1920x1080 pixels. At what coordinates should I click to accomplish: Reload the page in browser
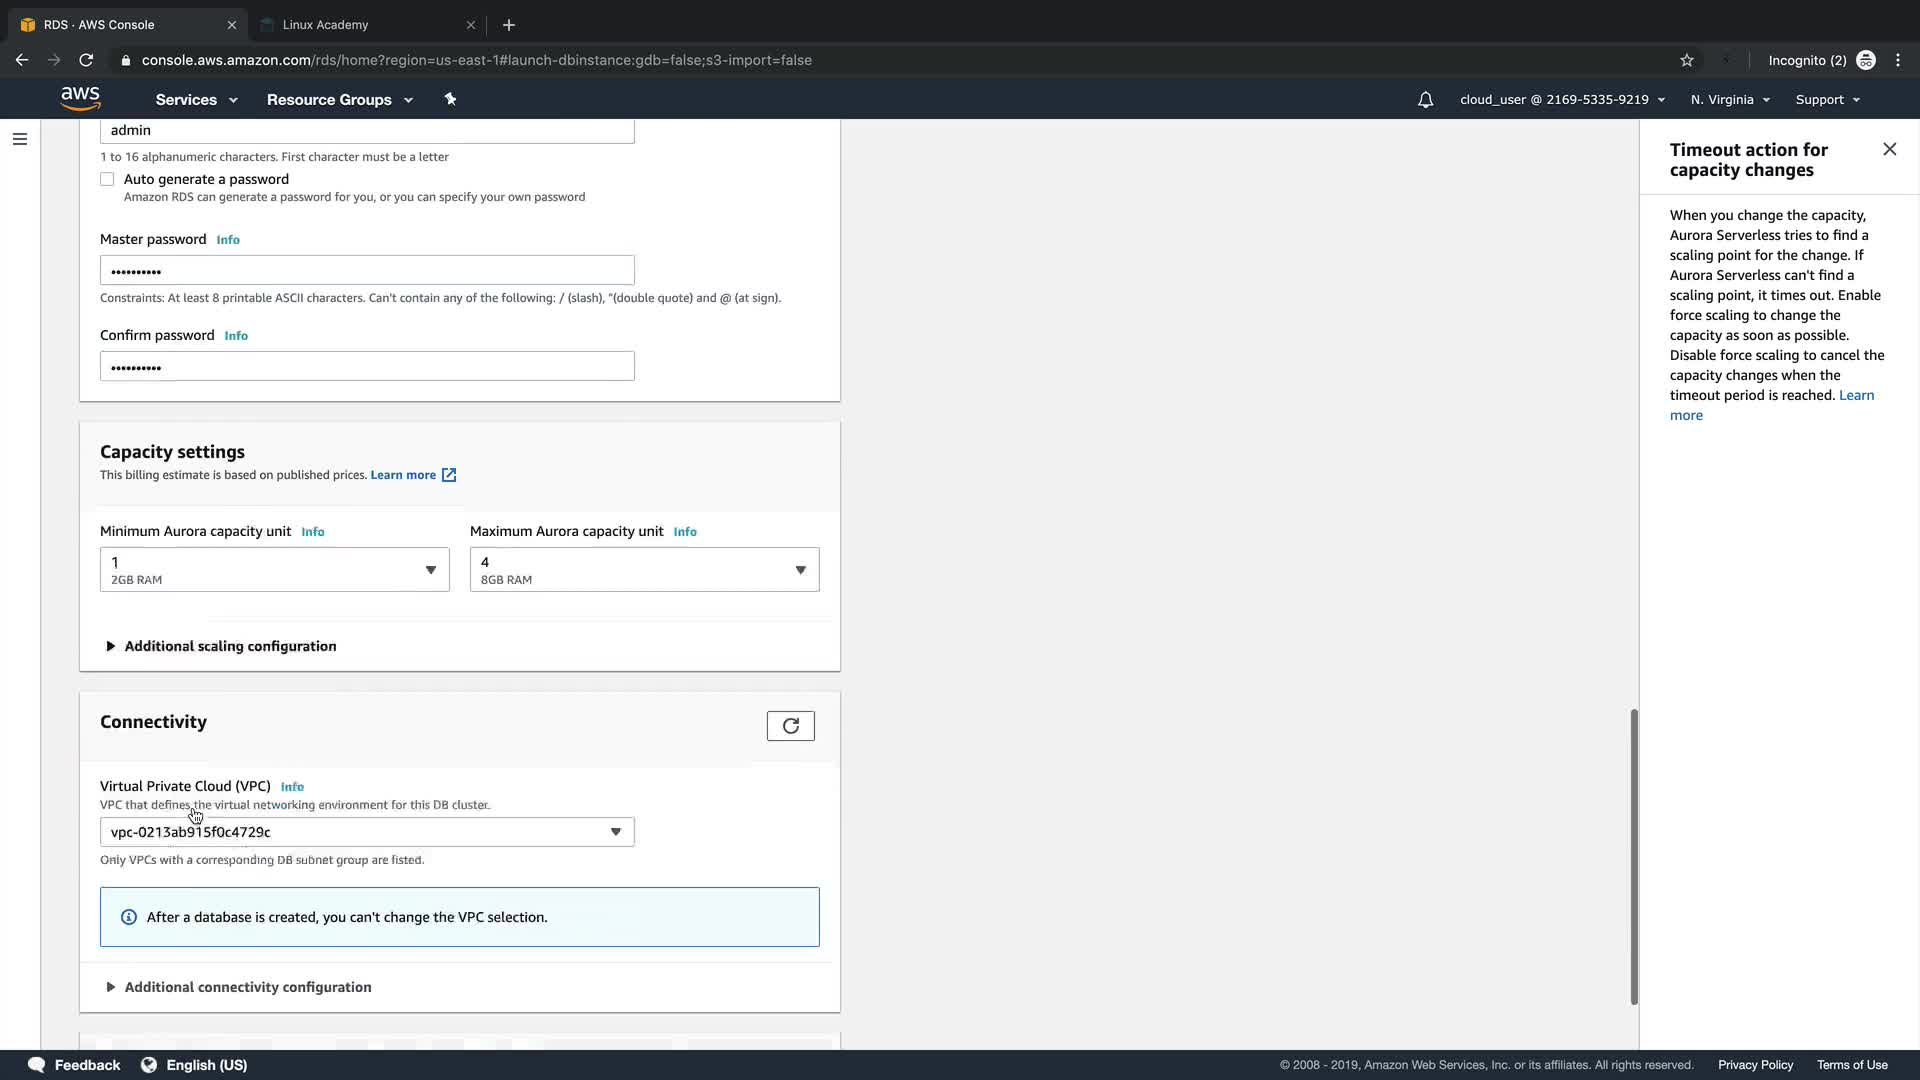[x=86, y=60]
